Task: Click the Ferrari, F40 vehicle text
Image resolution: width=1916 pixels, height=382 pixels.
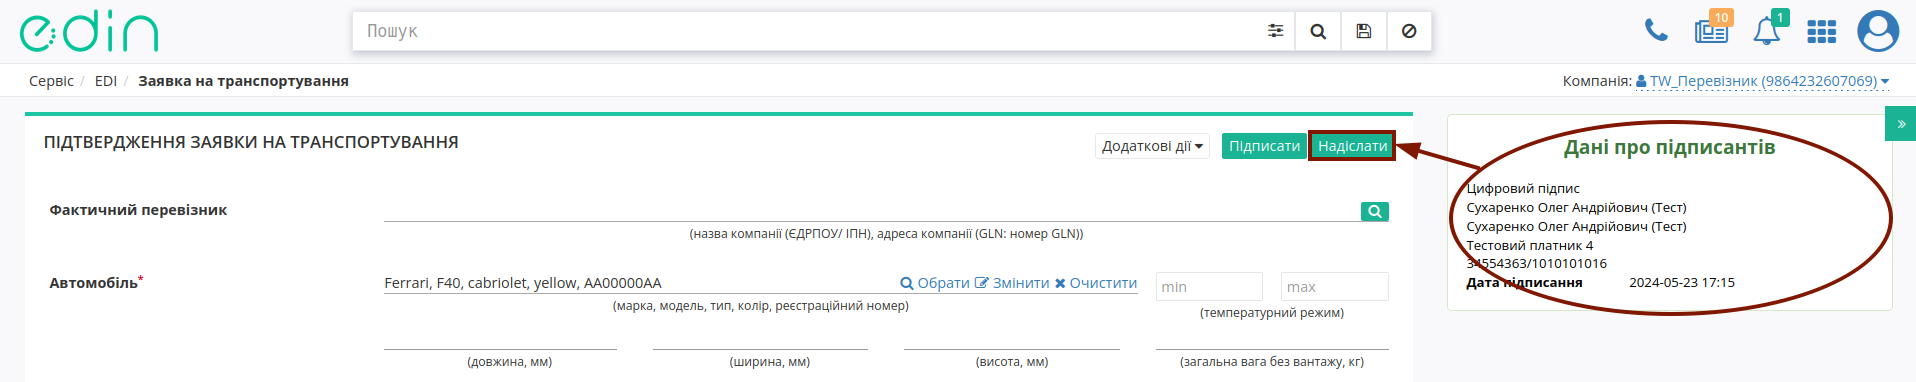Action: [523, 283]
